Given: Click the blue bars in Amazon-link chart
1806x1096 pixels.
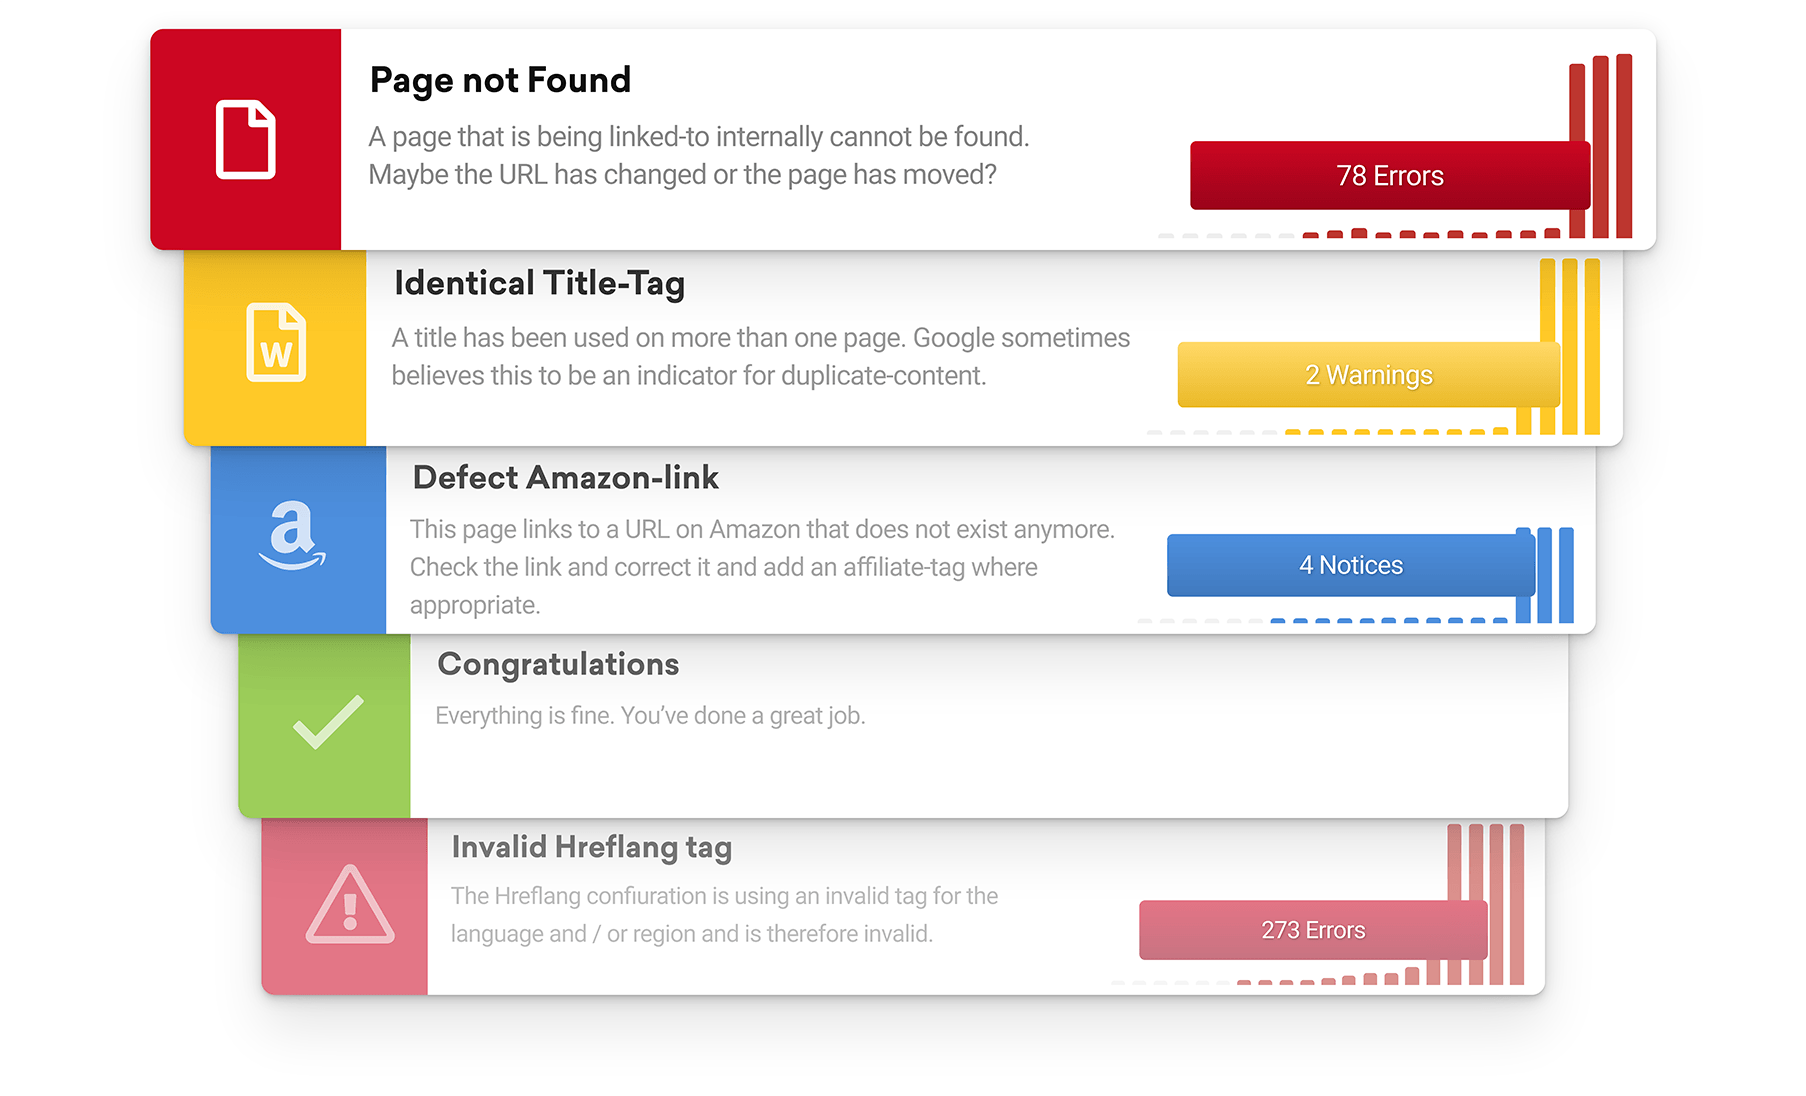Looking at the screenshot, I should (x=1545, y=575).
